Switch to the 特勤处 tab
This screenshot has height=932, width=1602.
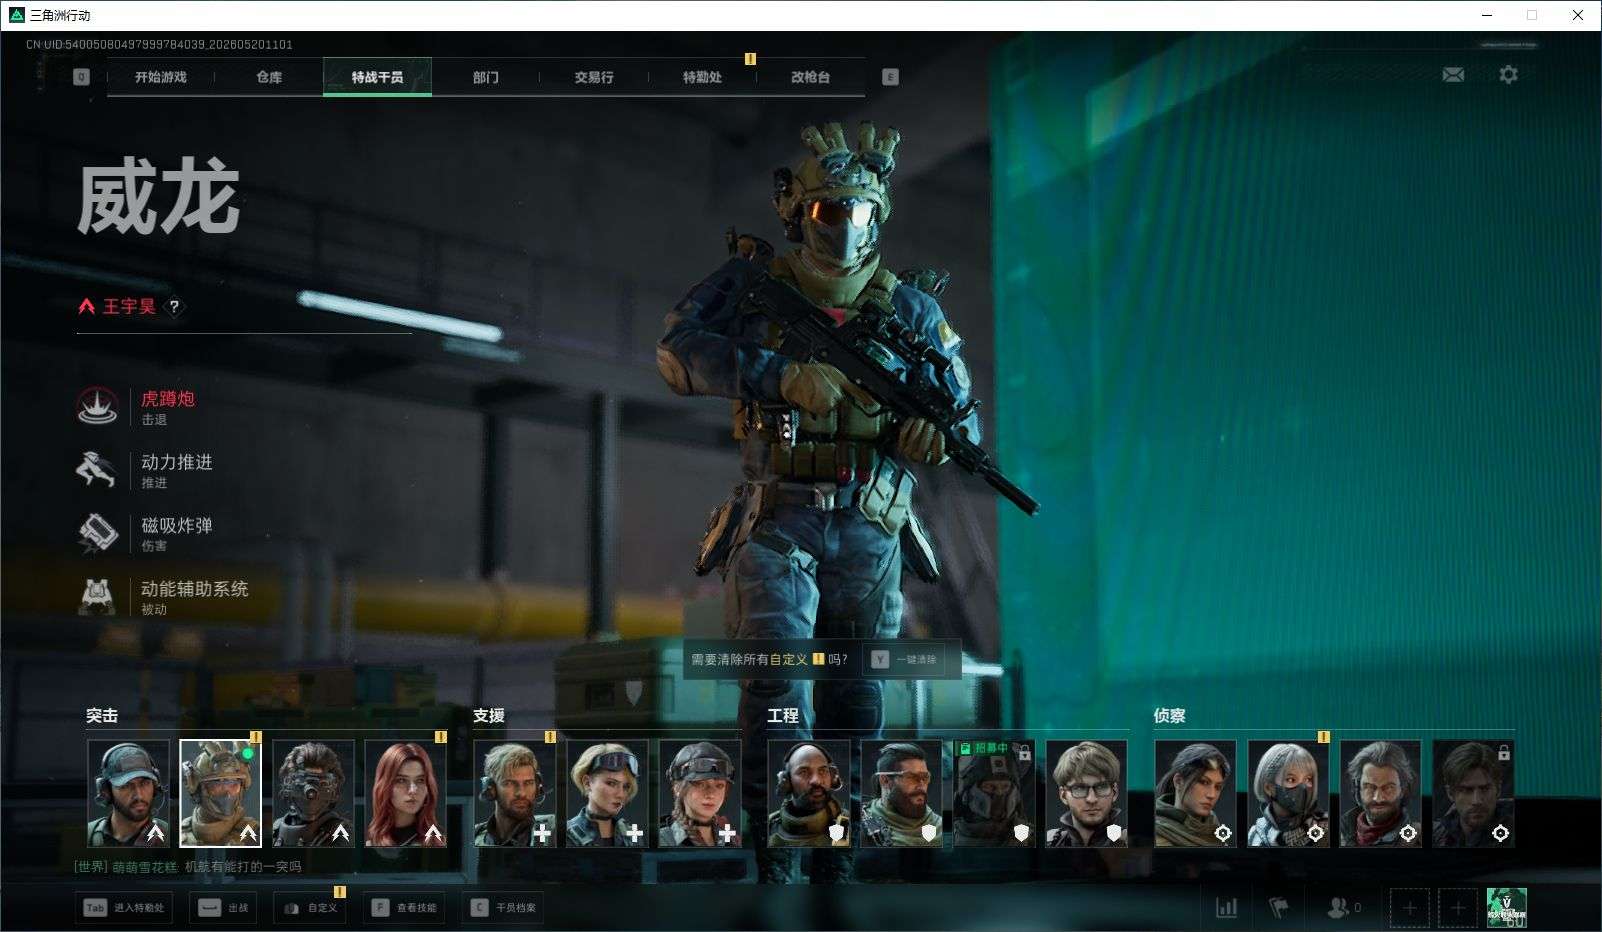(x=702, y=77)
